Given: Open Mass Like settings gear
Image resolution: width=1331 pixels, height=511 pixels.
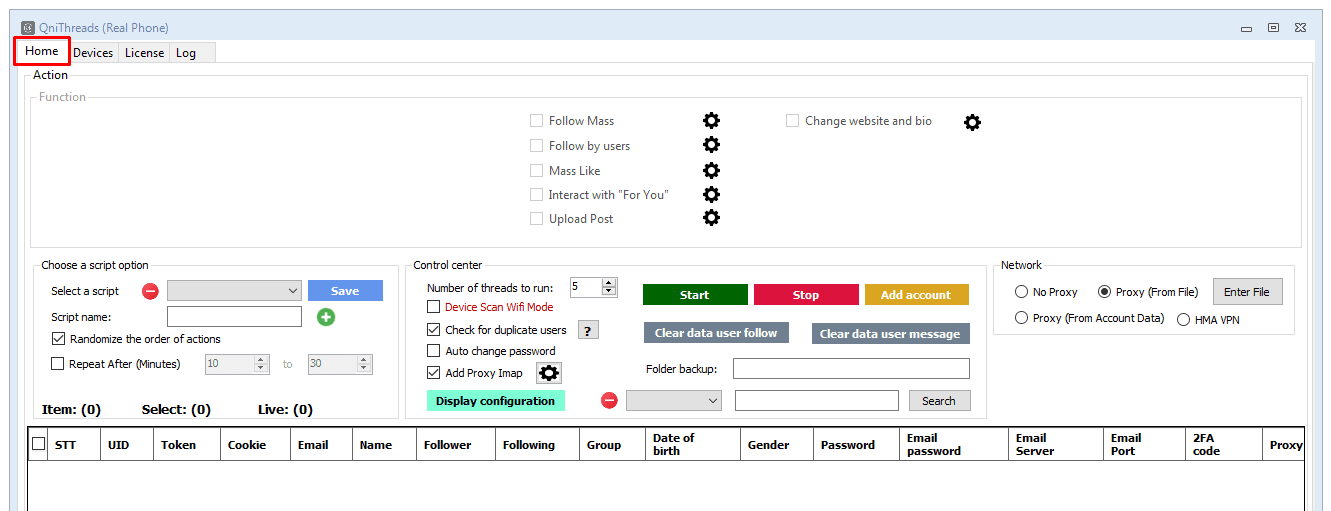Looking at the screenshot, I should (711, 171).
